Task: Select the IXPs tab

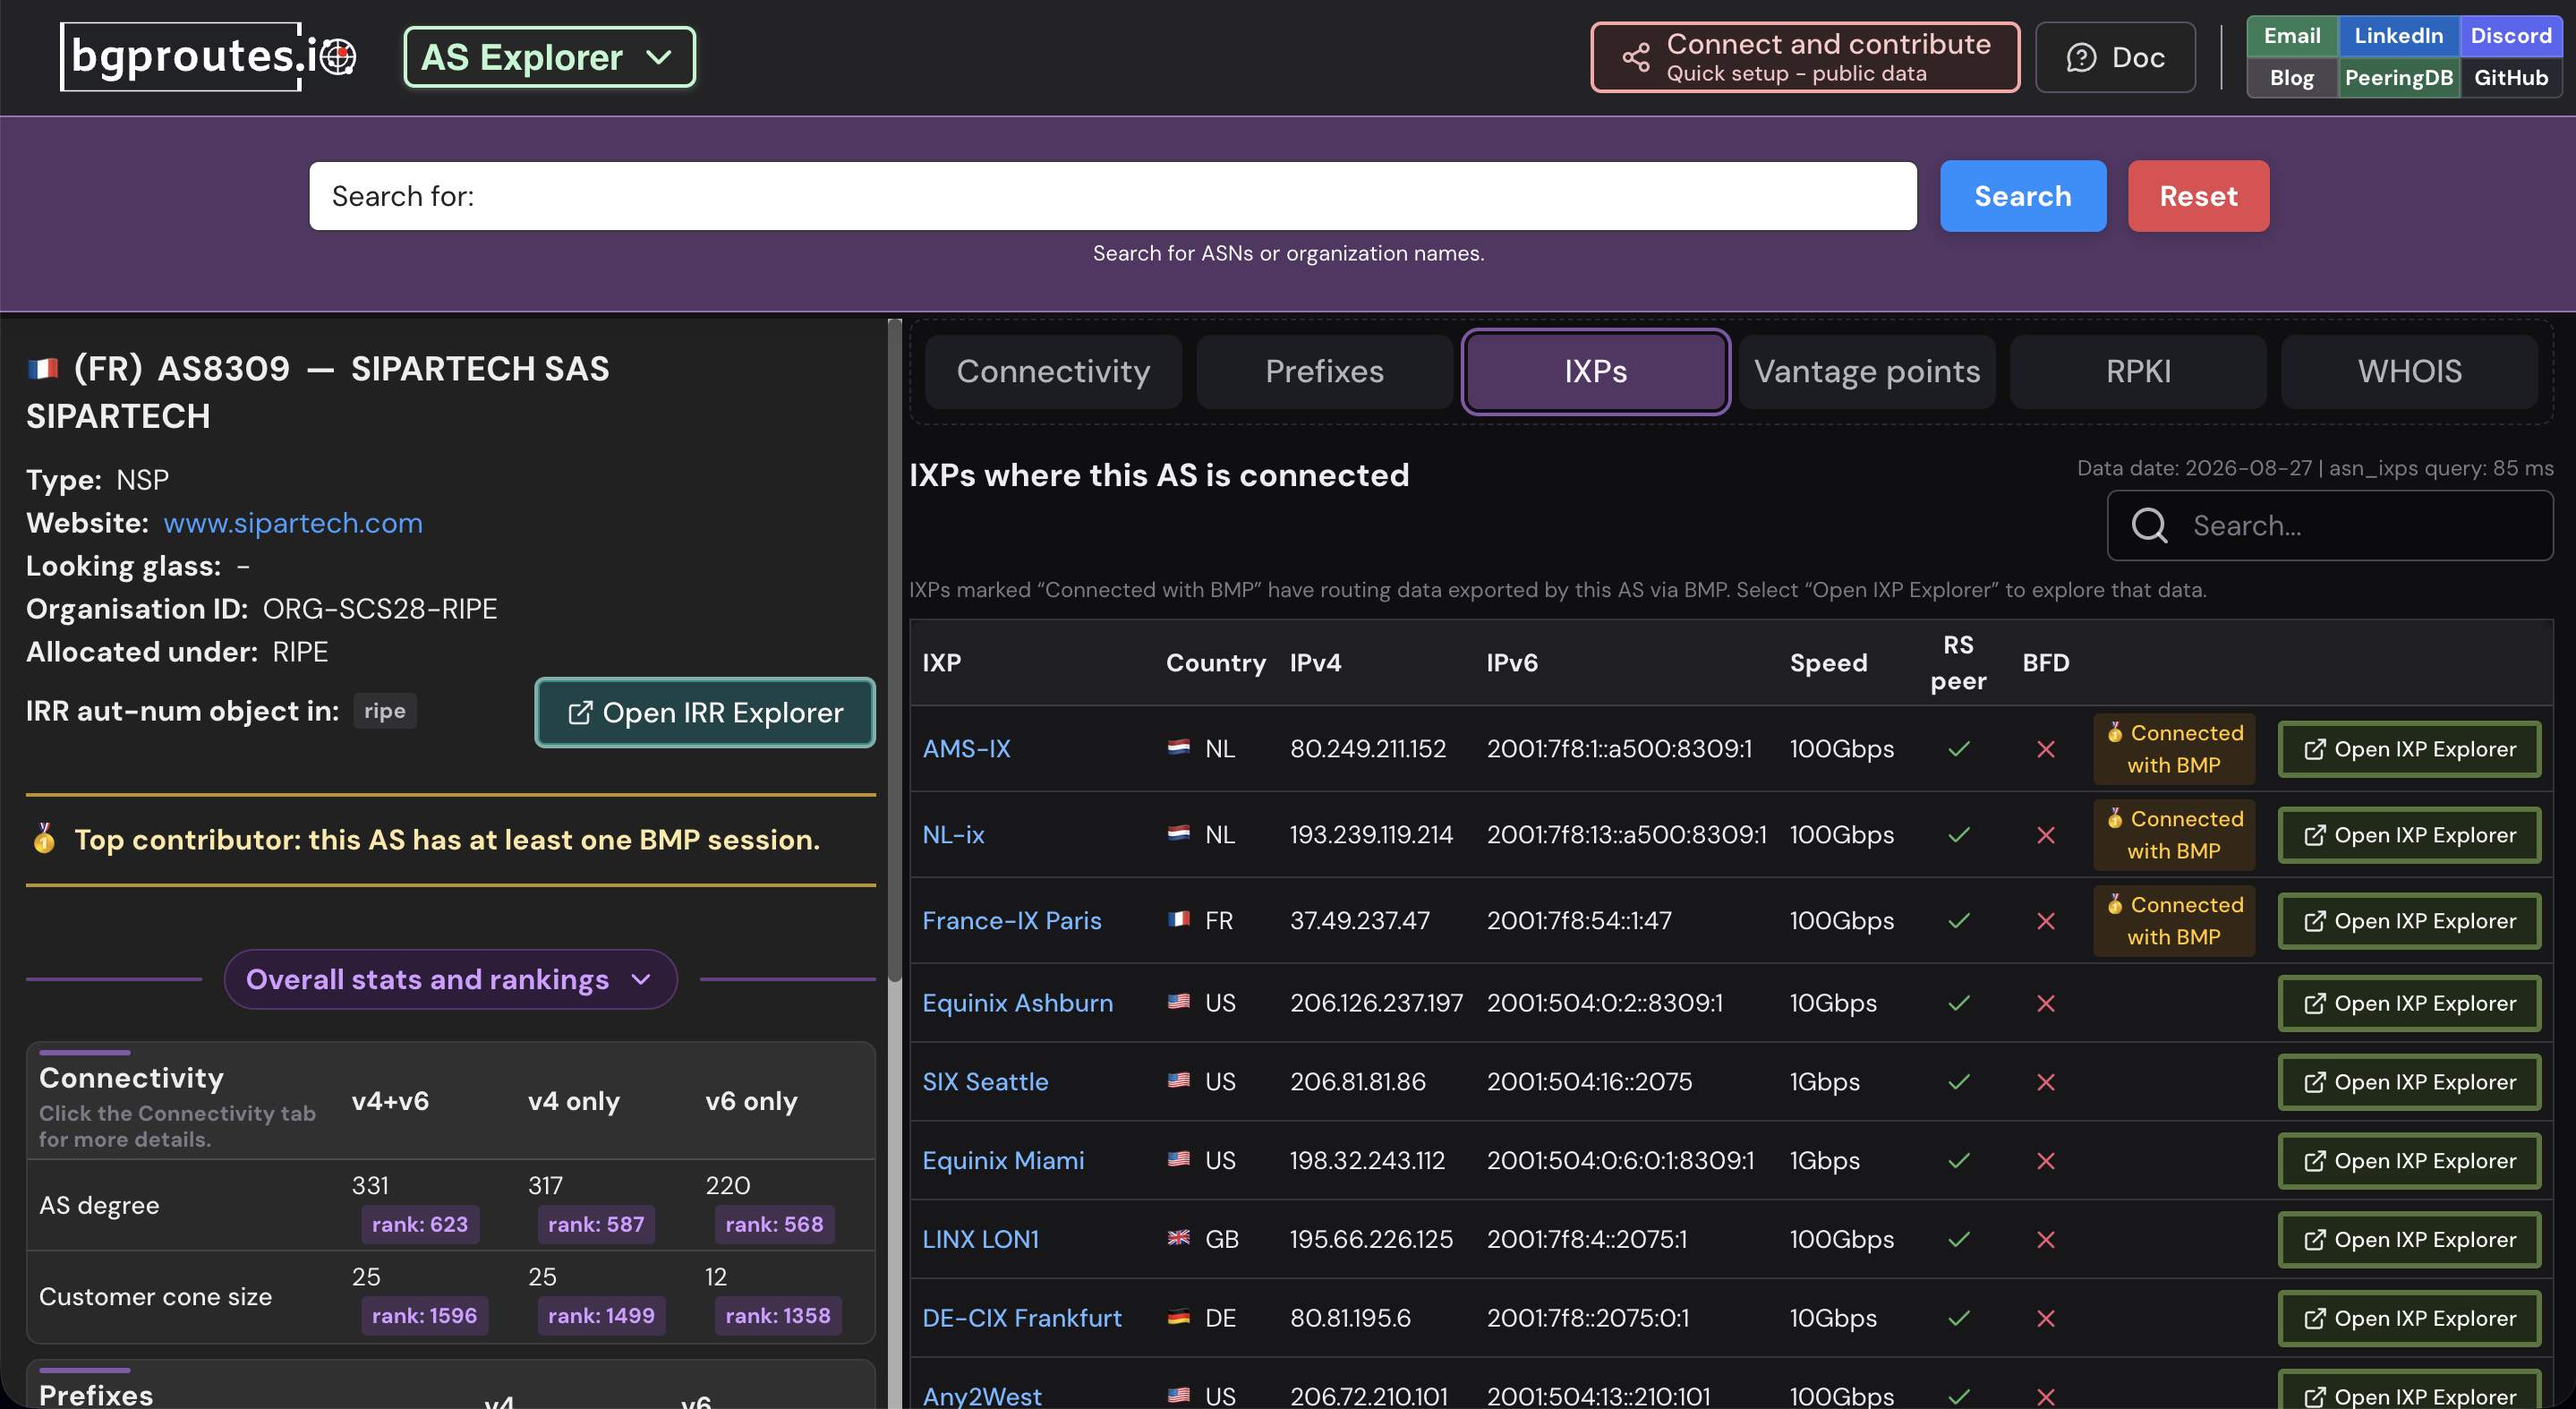Action: (x=1595, y=371)
